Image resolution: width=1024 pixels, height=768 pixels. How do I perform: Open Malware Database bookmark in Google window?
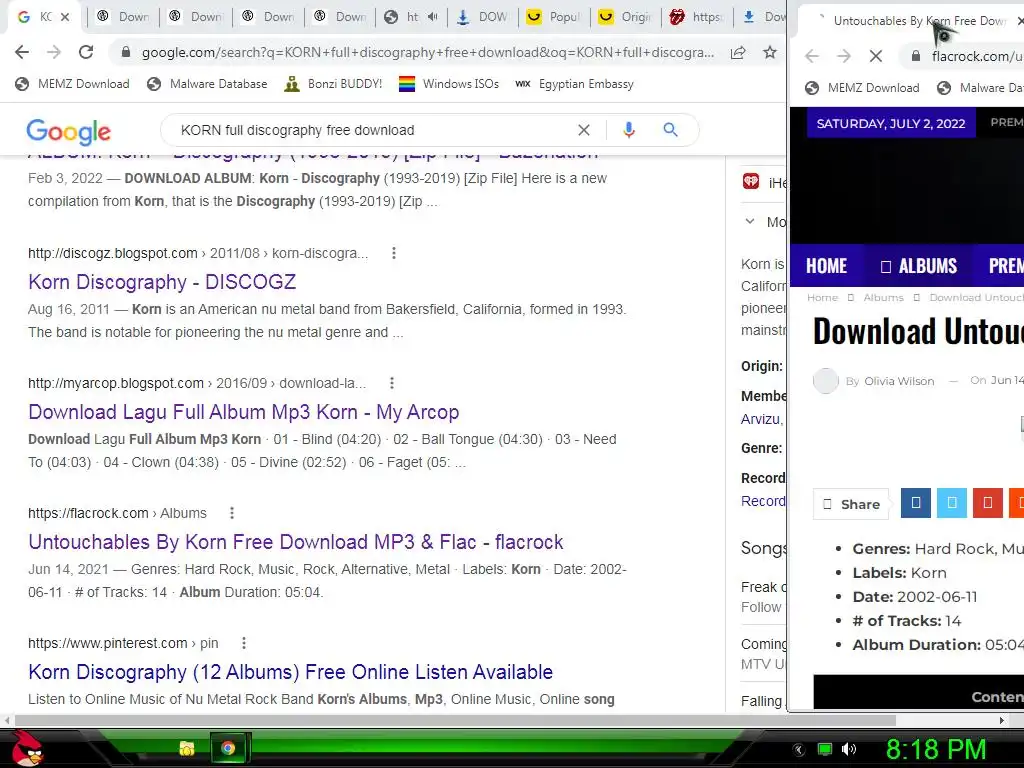pyautogui.click(x=208, y=84)
